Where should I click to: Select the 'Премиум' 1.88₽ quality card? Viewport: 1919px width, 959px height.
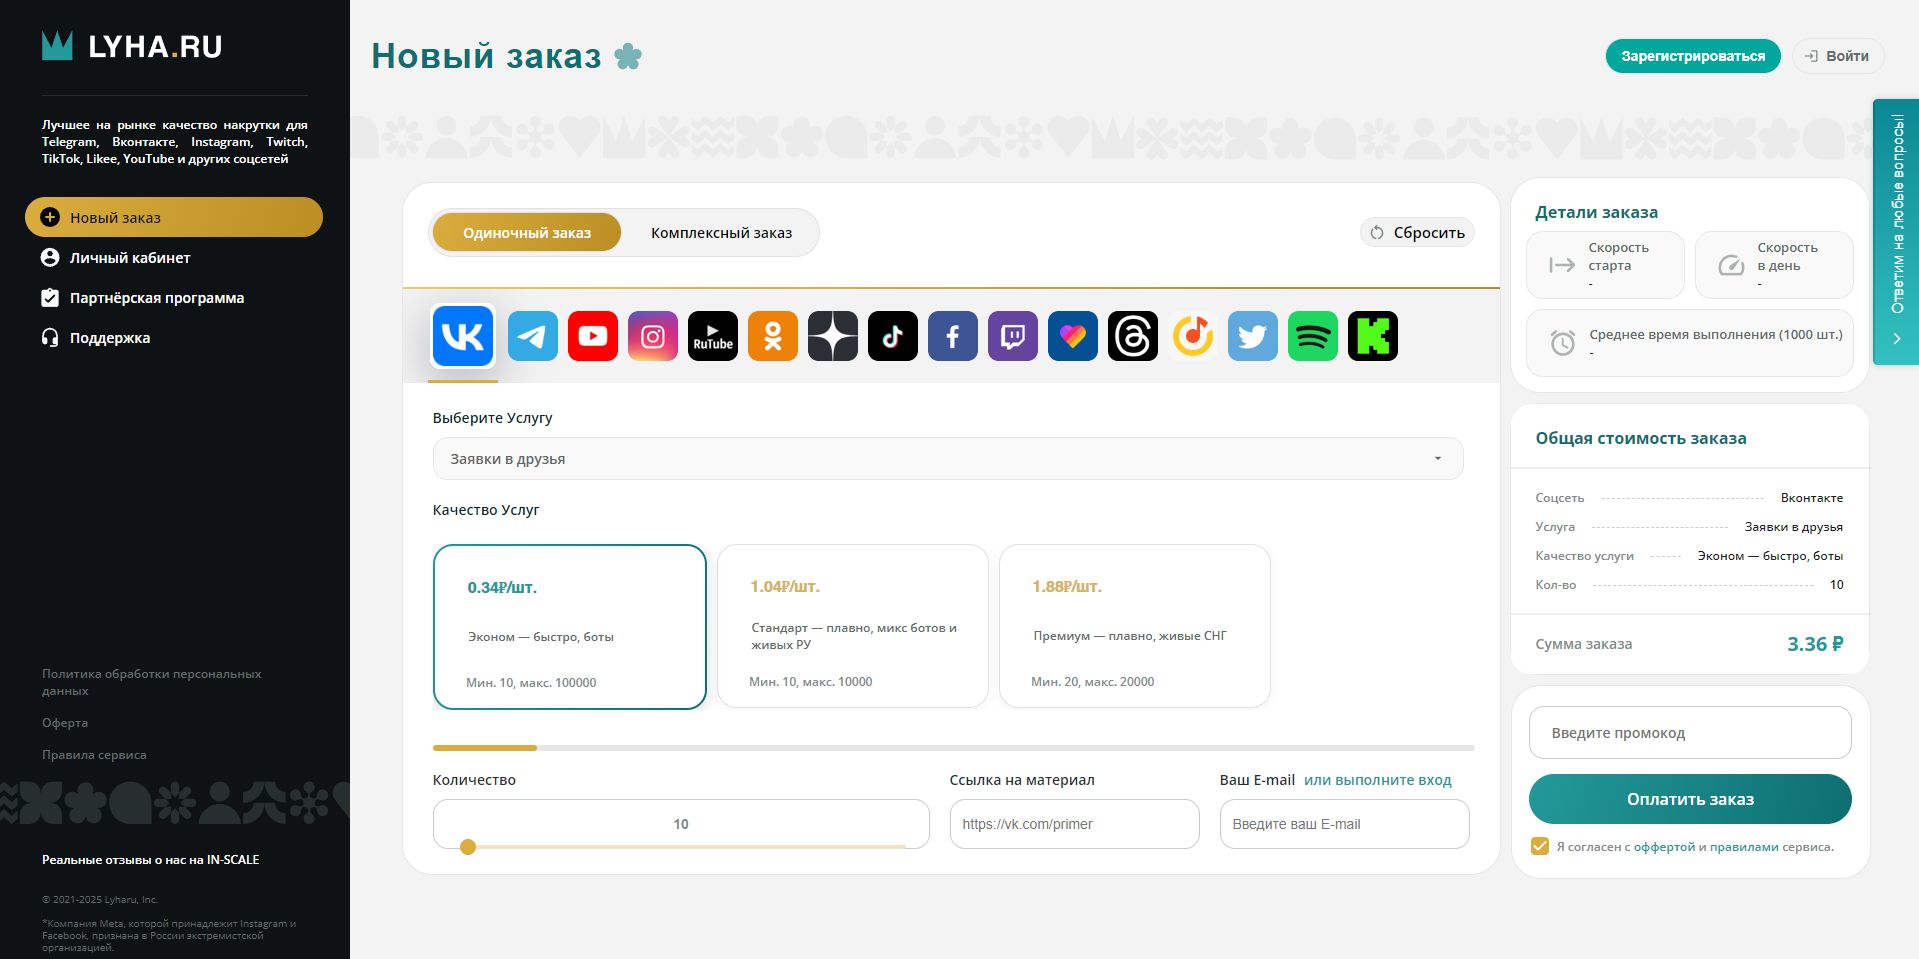pyautogui.click(x=1135, y=626)
